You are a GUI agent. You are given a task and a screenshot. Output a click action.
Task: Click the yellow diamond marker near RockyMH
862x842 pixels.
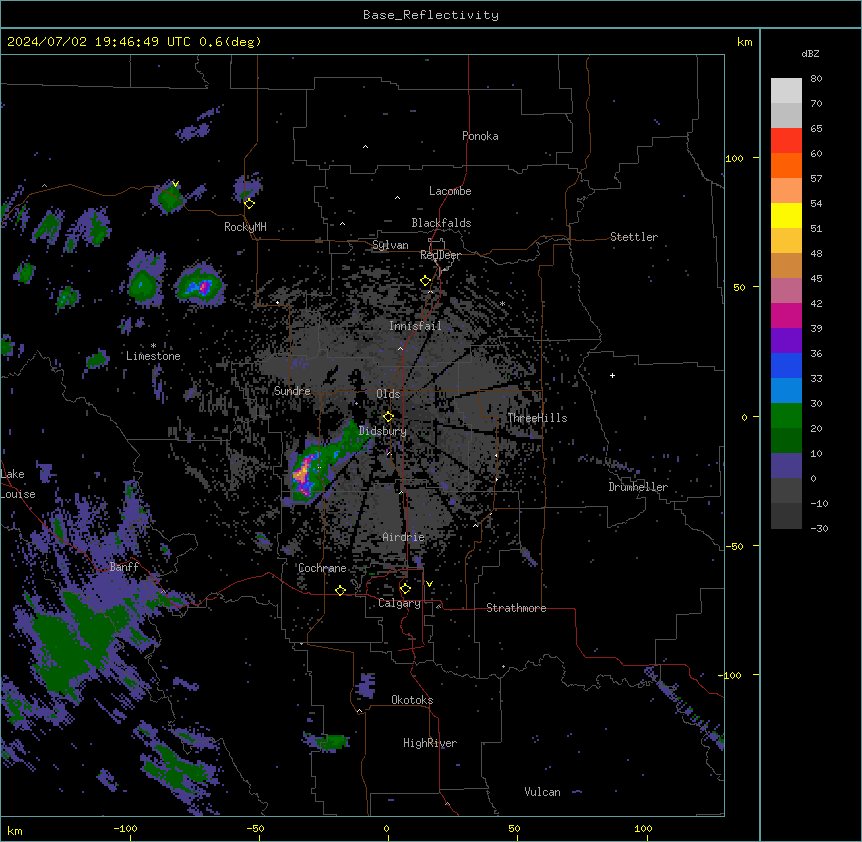coord(249,203)
